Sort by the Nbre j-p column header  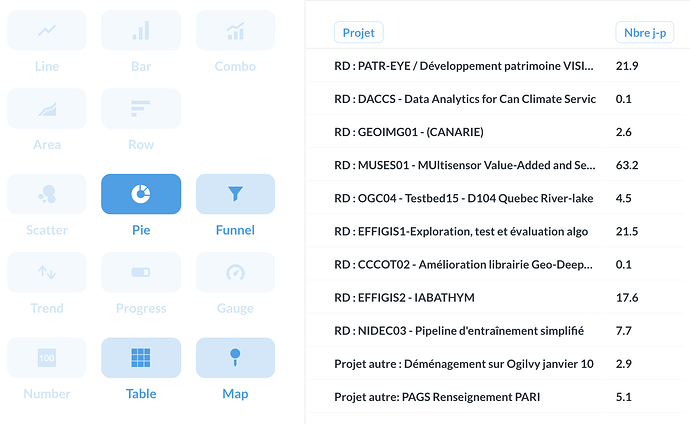[x=645, y=33]
